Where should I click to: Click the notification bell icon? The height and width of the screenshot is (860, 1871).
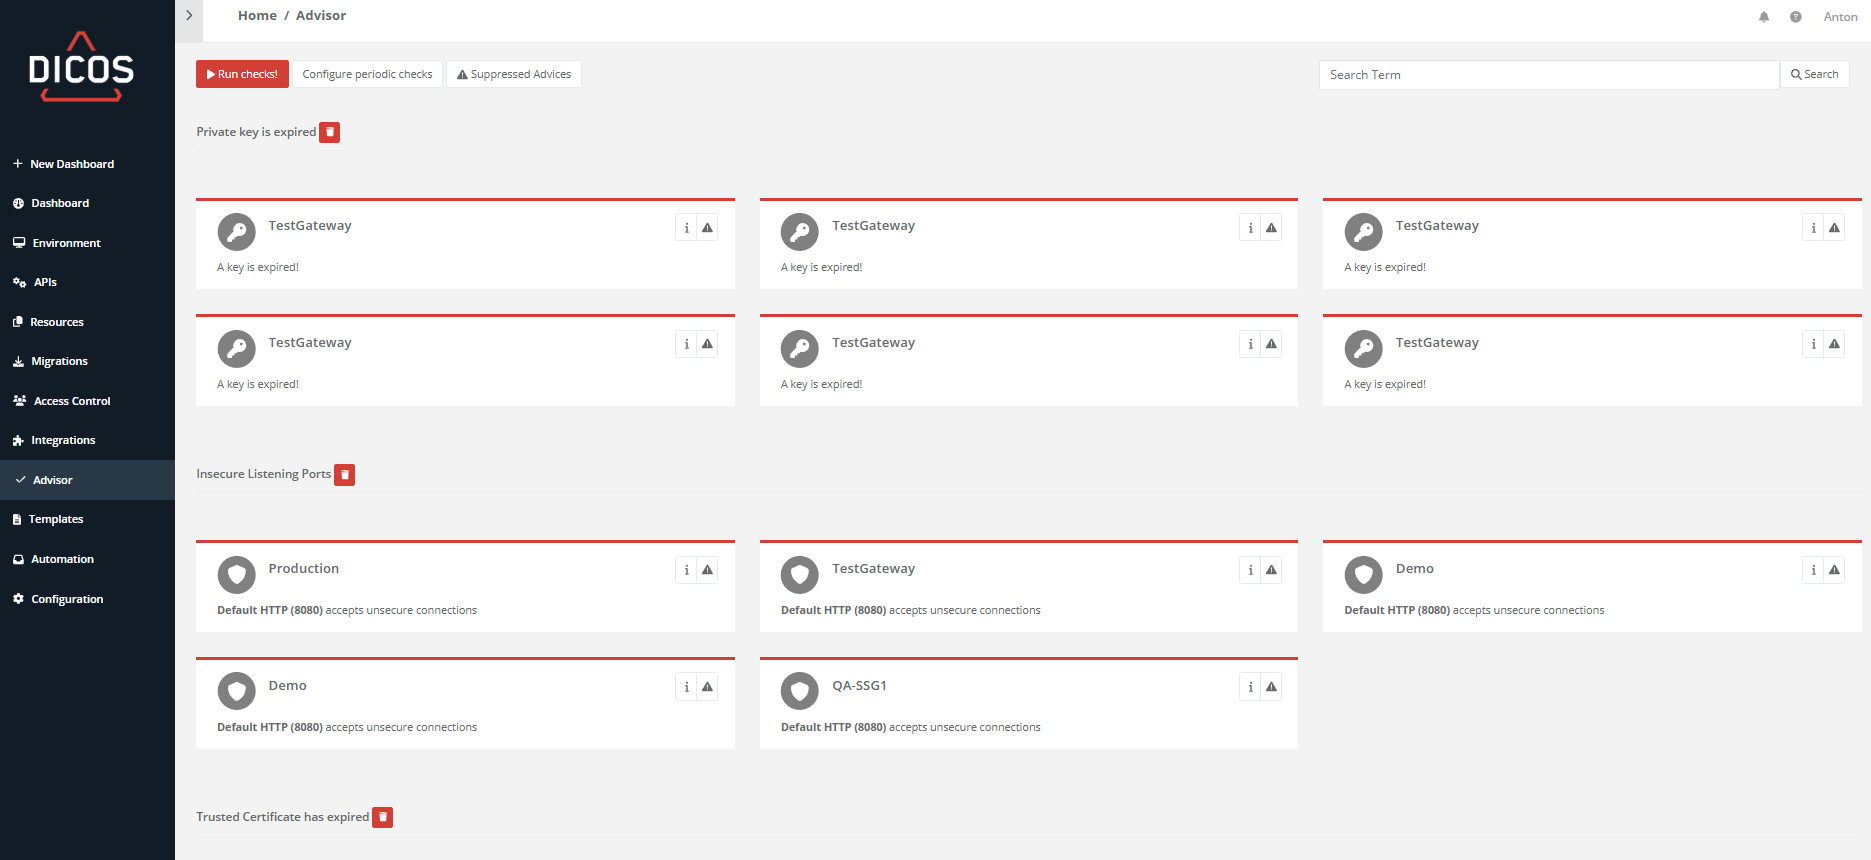[x=1764, y=17]
